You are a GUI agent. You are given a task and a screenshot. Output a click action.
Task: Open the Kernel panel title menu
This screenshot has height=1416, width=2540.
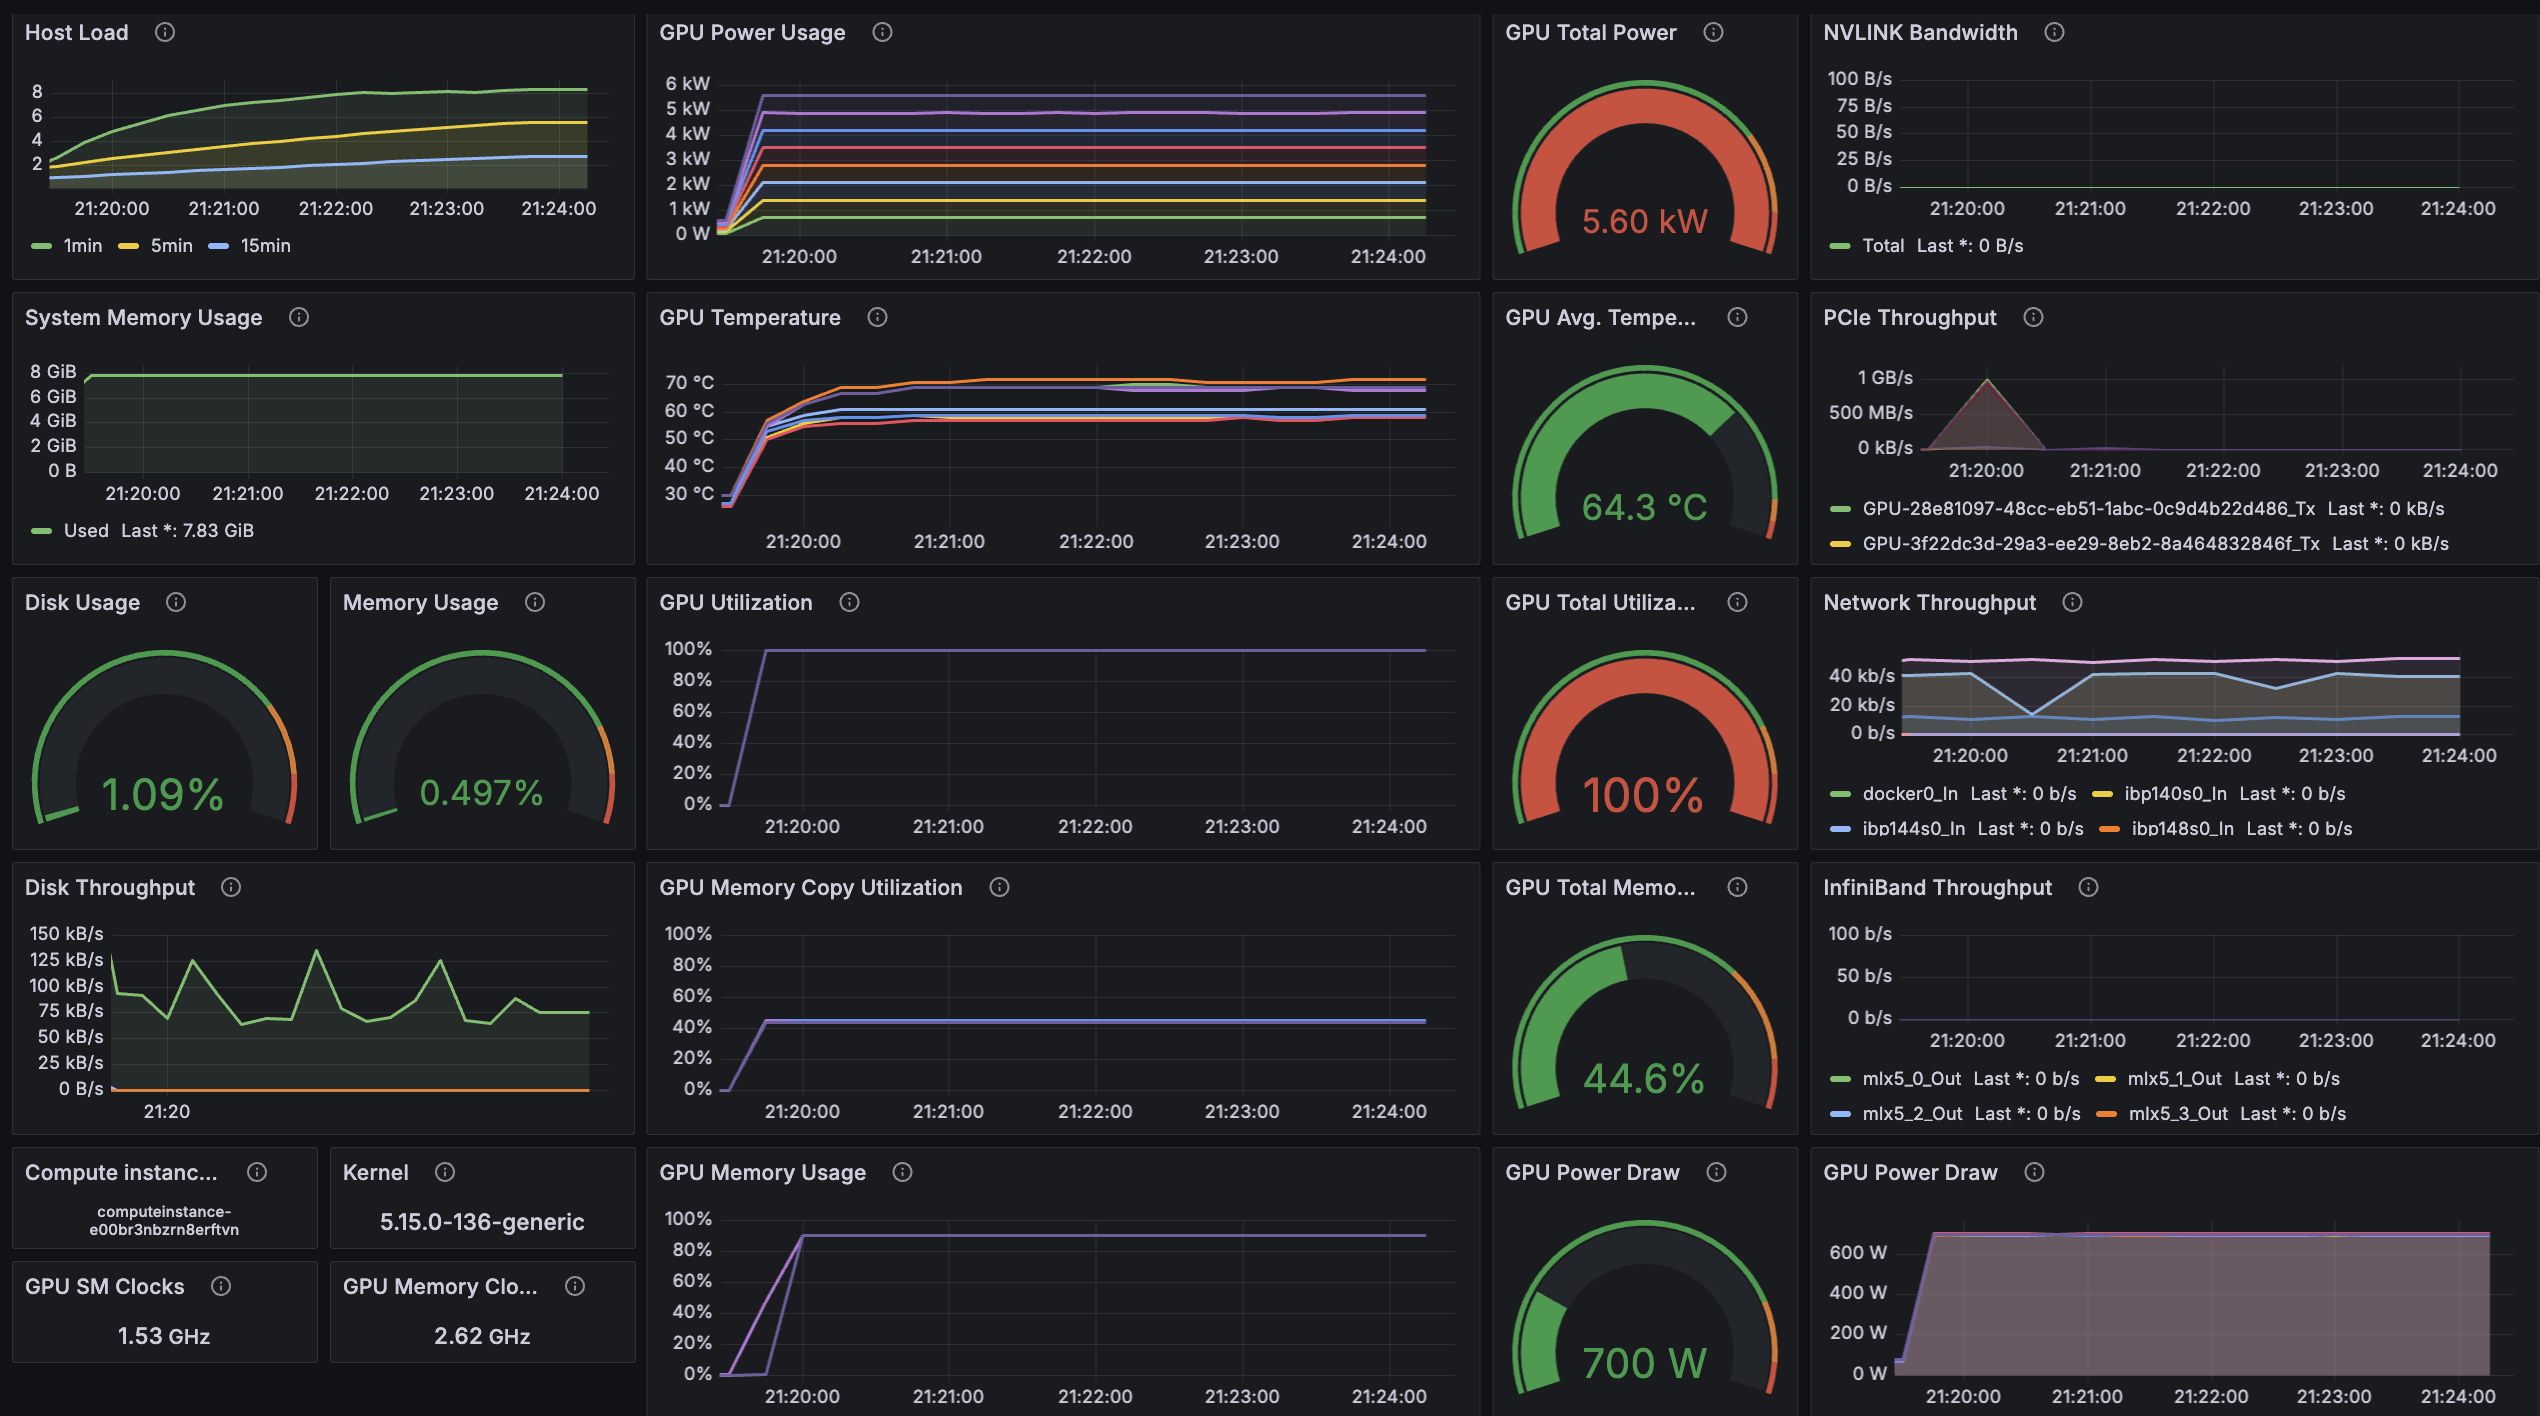point(376,1172)
